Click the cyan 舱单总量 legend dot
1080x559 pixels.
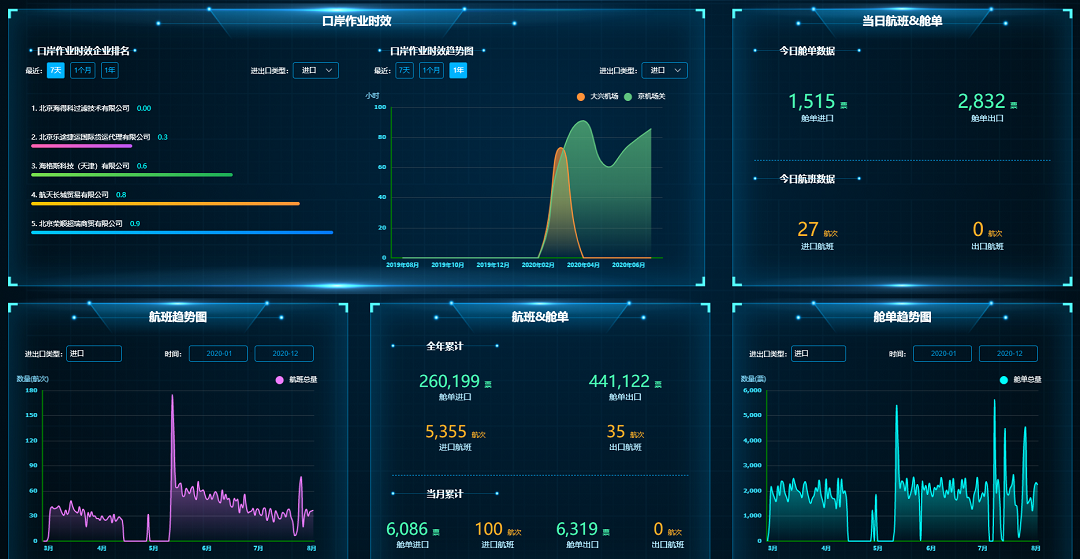[x=1003, y=380]
